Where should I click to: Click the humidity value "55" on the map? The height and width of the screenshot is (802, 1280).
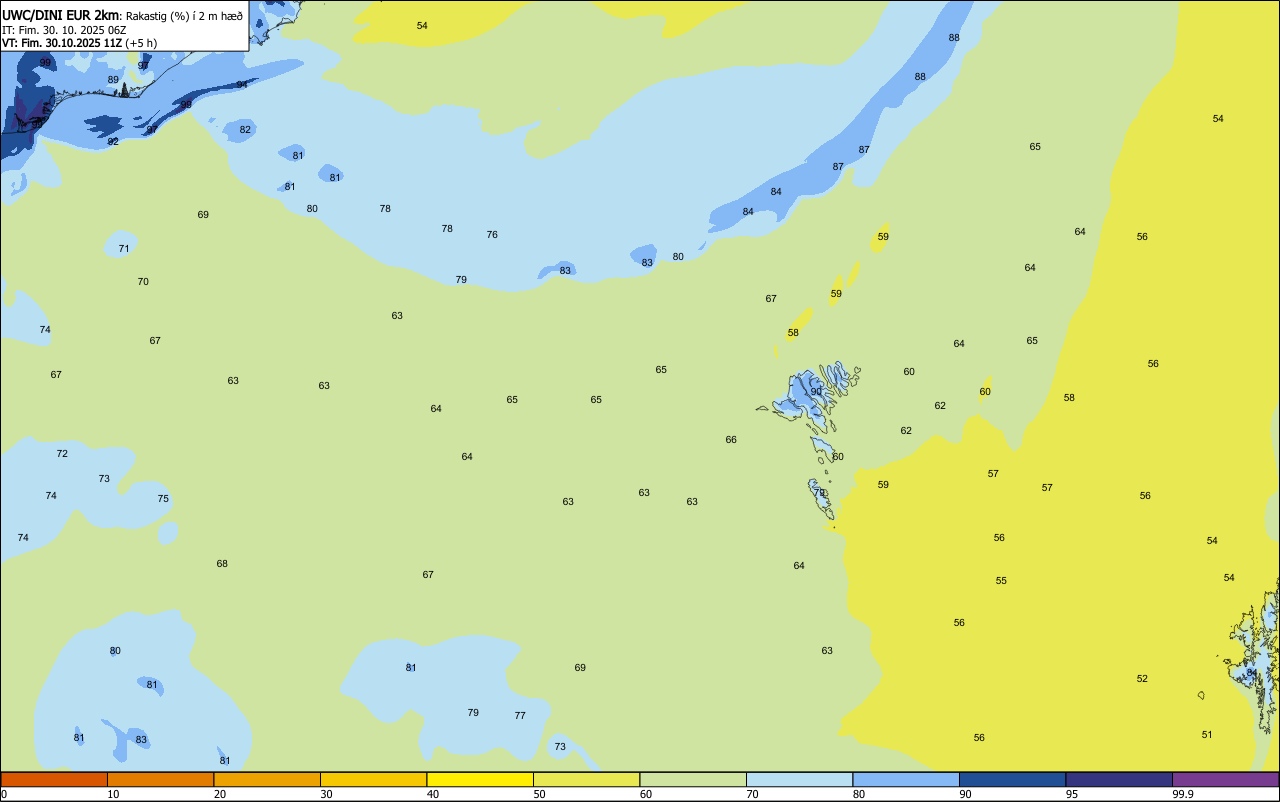pos(1001,581)
